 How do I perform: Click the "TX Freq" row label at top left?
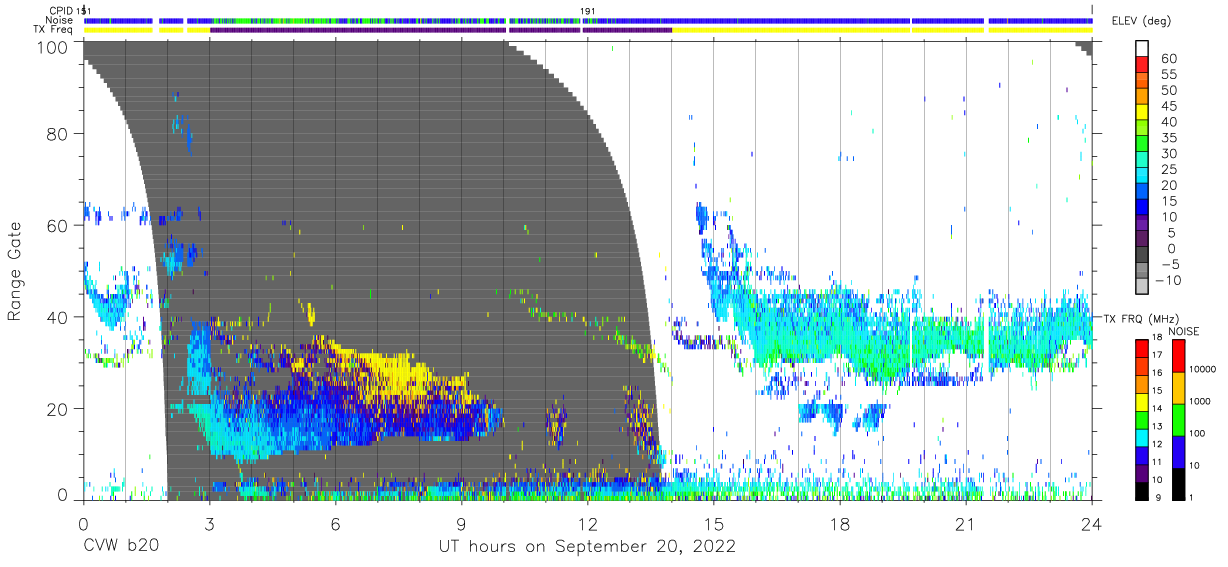tap(53, 31)
